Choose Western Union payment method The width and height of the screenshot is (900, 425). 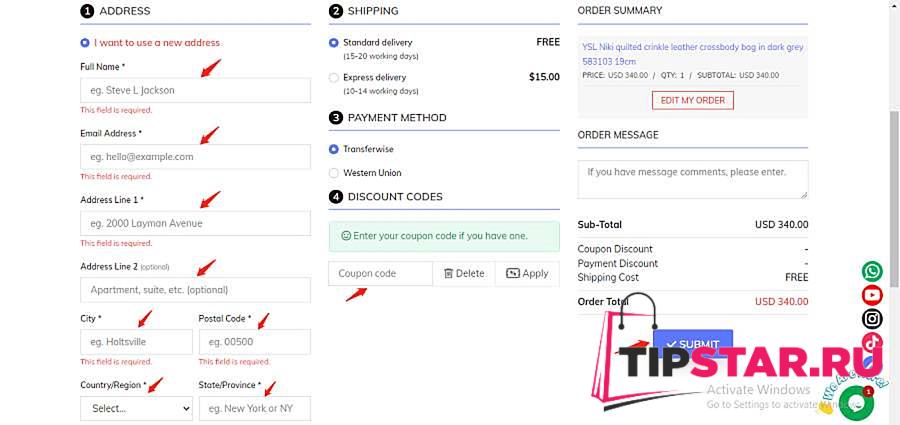tap(333, 173)
